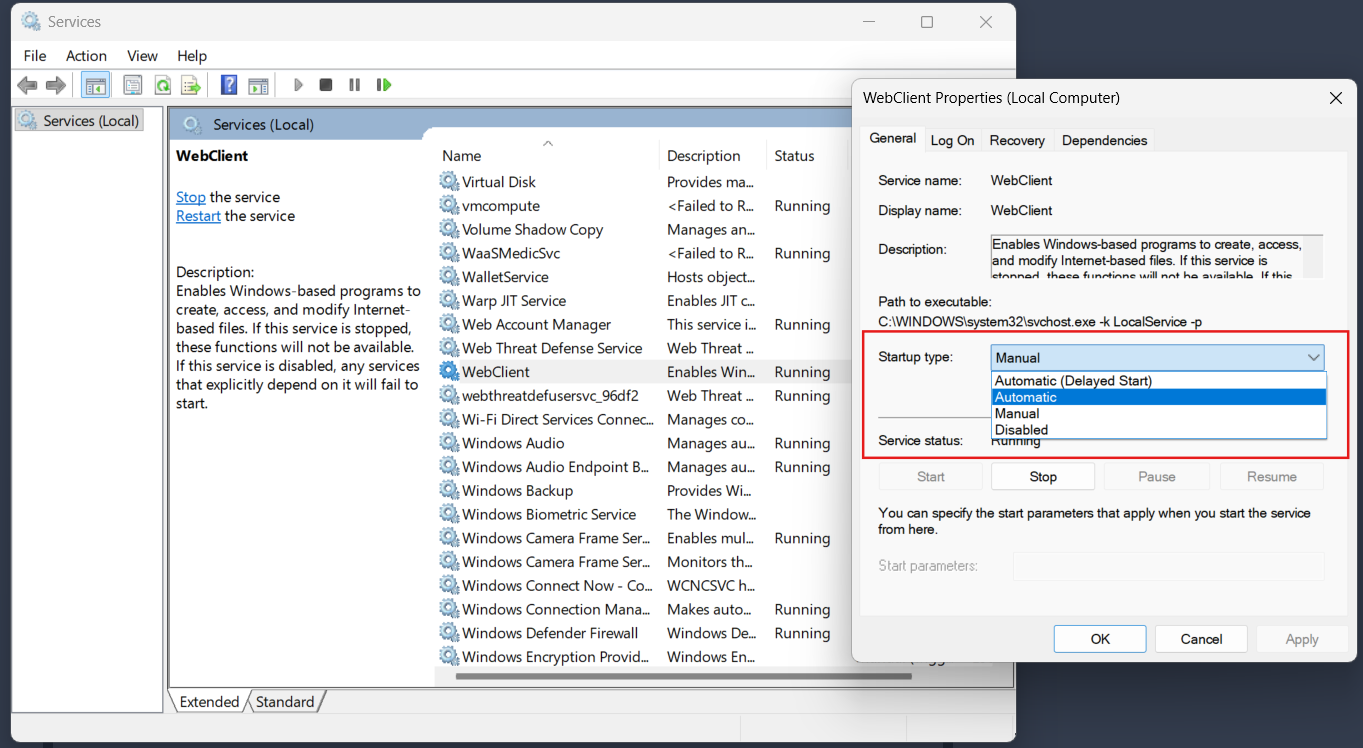Screen dimensions: 1363x748
Task: Open the File menu
Action: click(x=35, y=56)
